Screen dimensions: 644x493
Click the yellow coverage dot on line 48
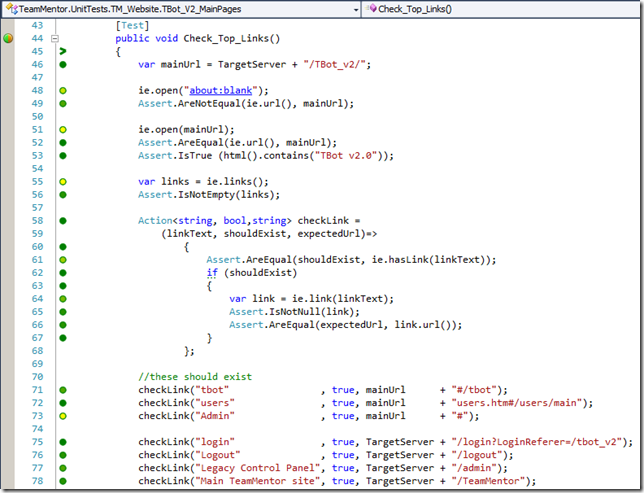pos(62,90)
